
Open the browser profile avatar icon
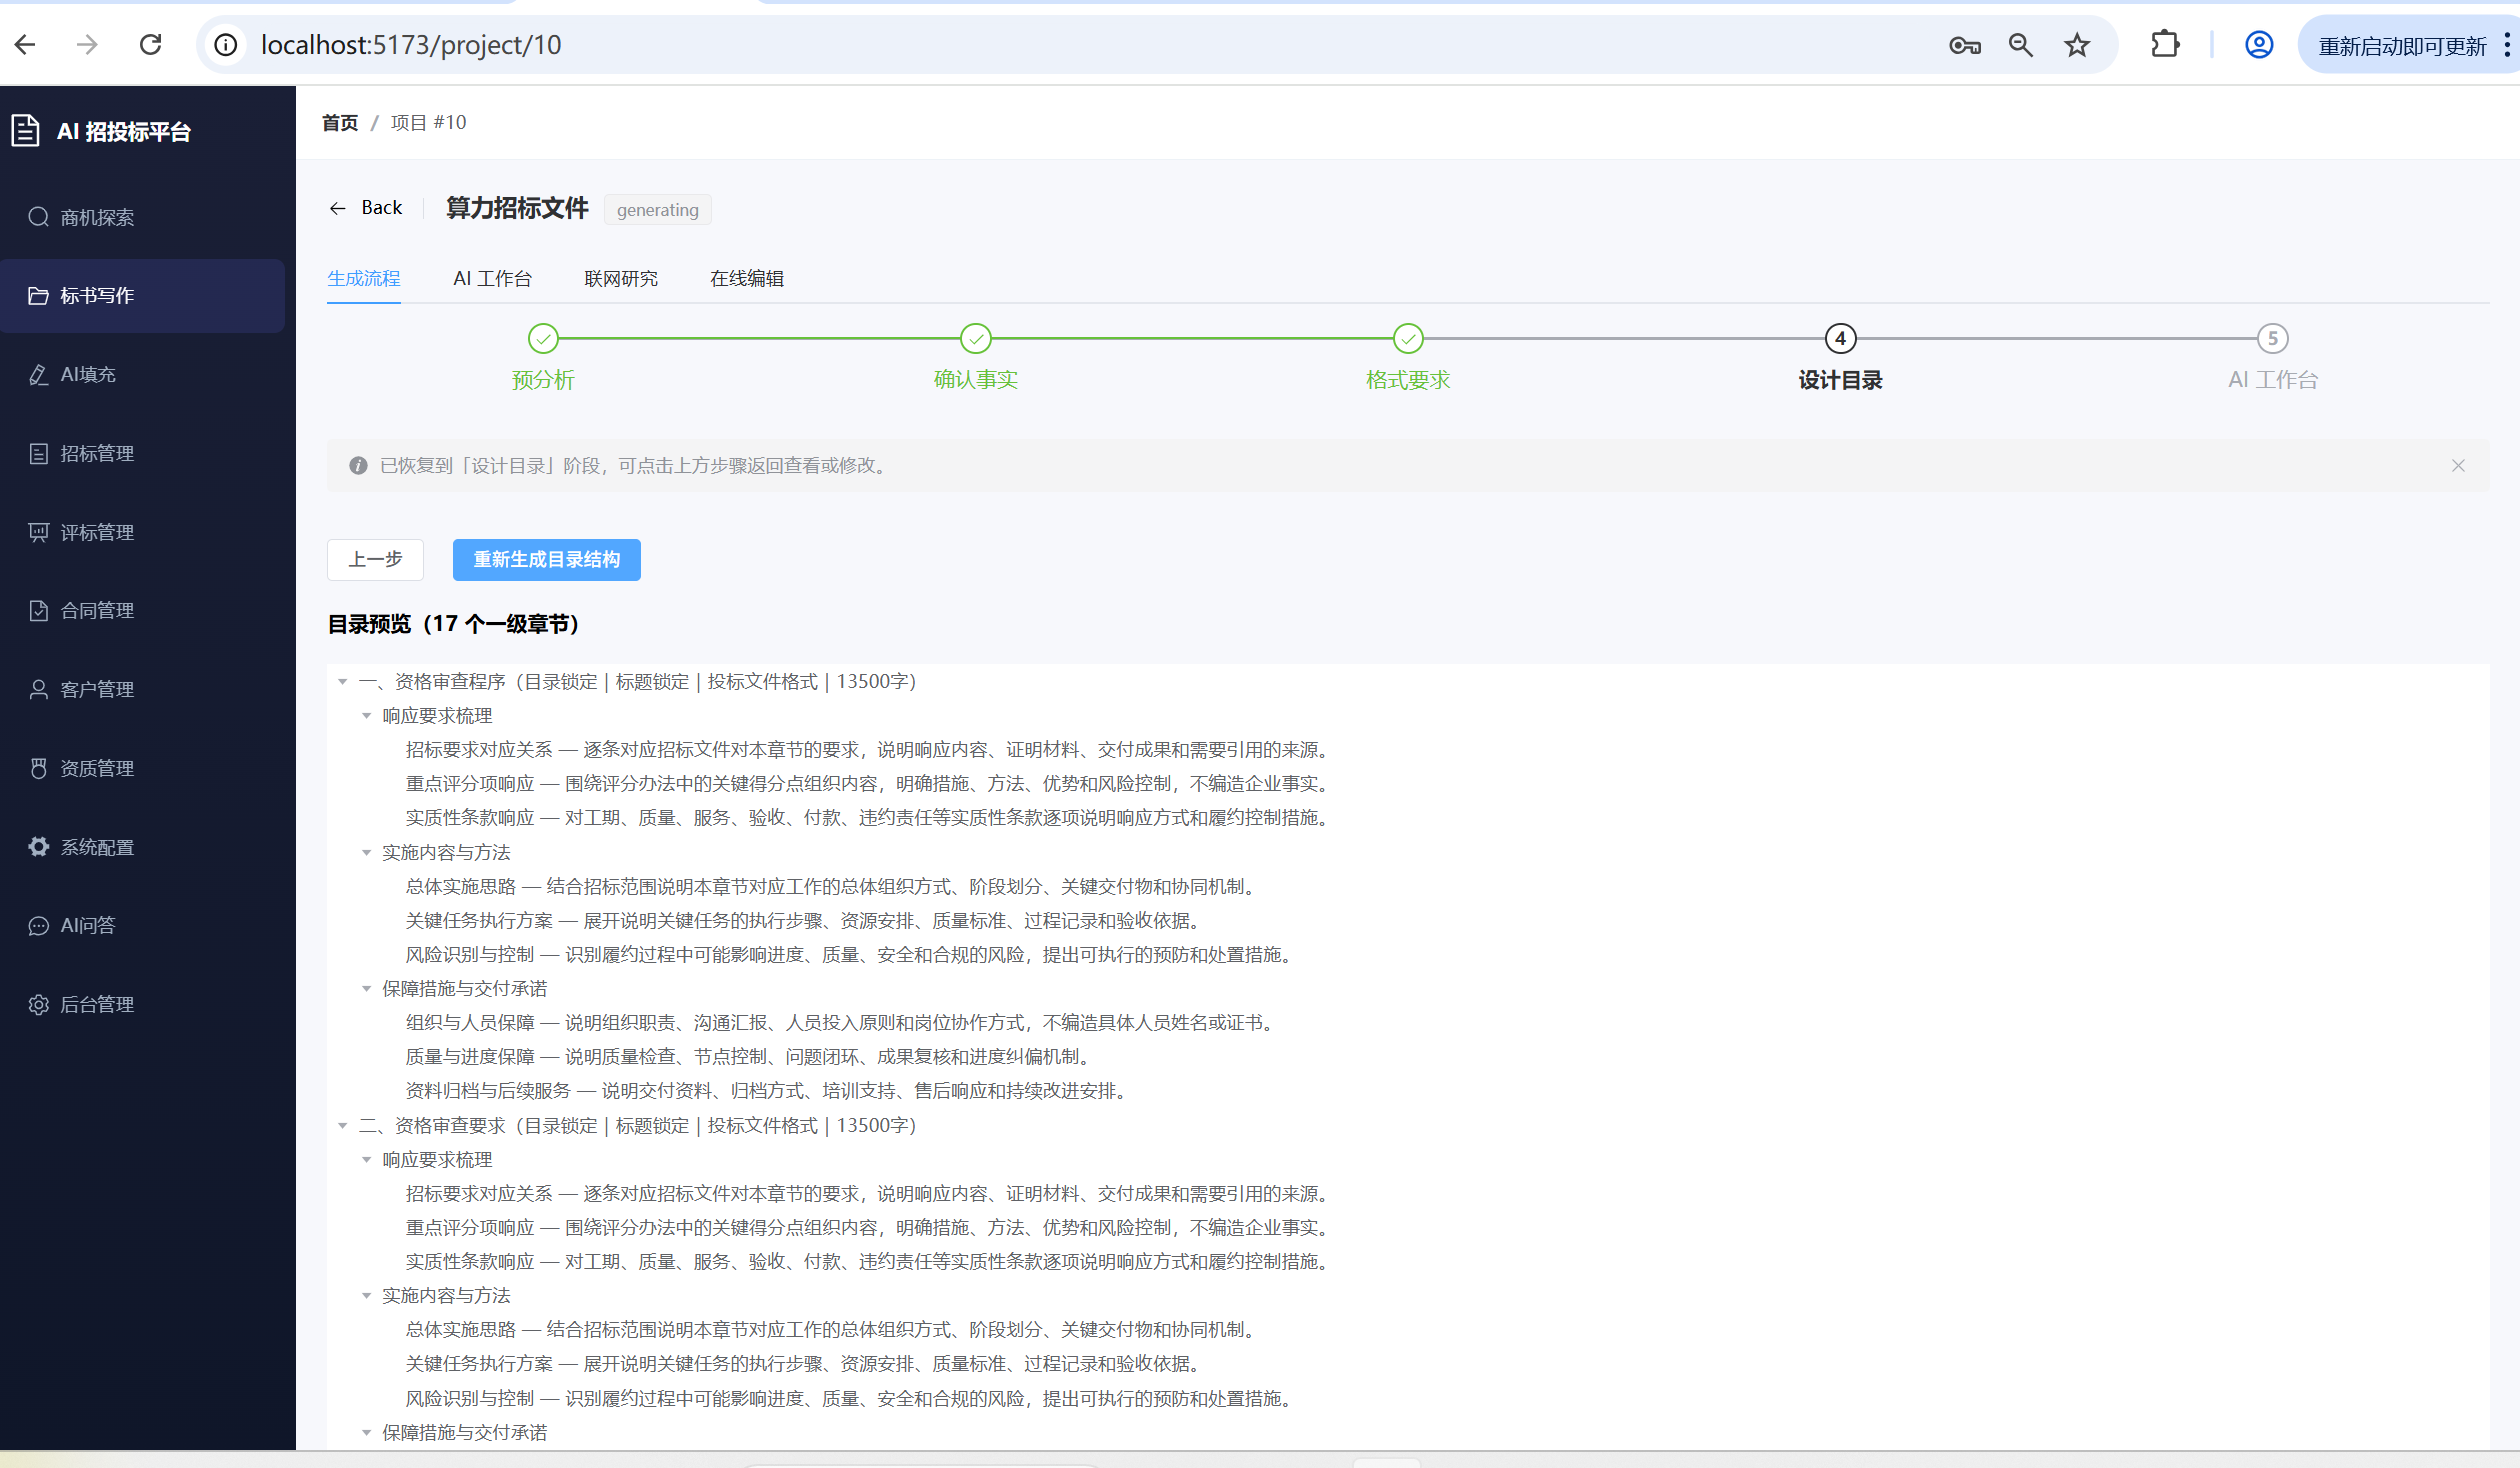point(2259,45)
